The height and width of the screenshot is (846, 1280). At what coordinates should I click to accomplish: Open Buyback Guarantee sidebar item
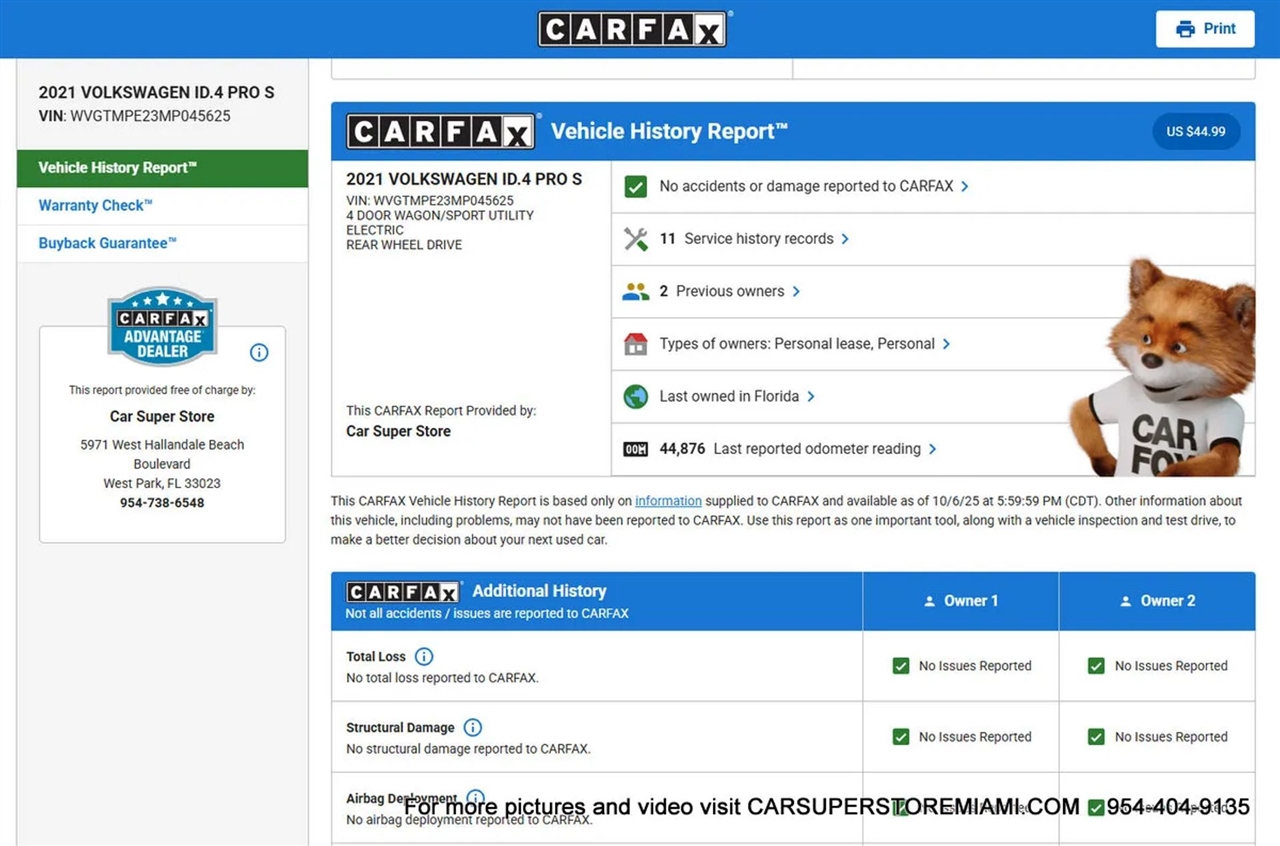coord(107,244)
